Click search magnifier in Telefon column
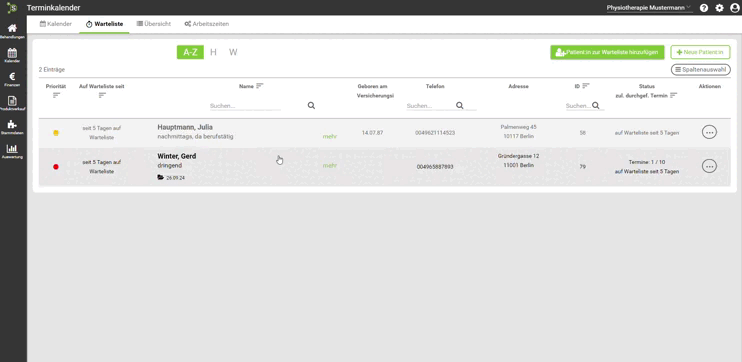 (459, 106)
